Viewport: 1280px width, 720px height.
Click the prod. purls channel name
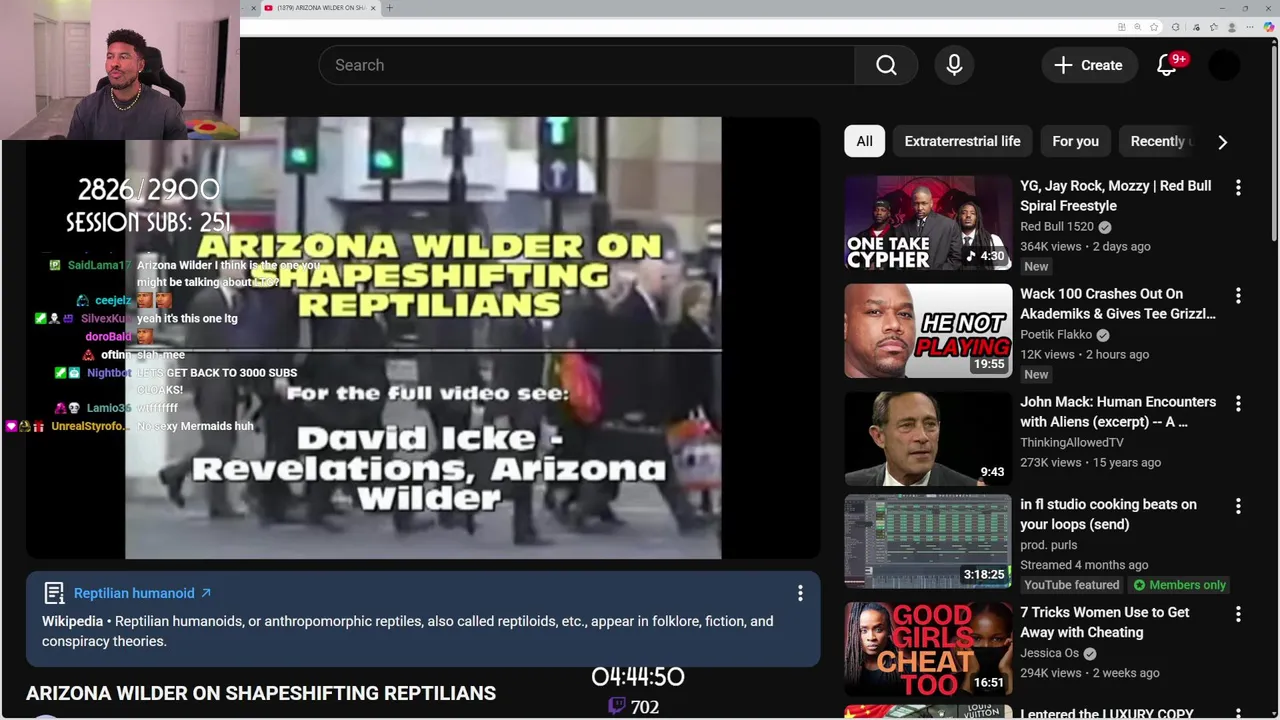pos(1048,545)
